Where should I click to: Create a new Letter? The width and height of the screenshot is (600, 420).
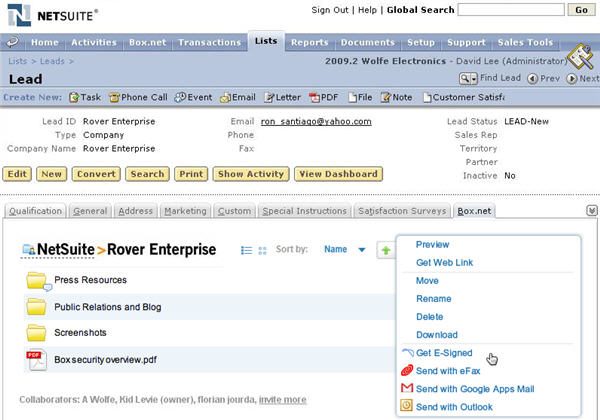[x=282, y=98]
